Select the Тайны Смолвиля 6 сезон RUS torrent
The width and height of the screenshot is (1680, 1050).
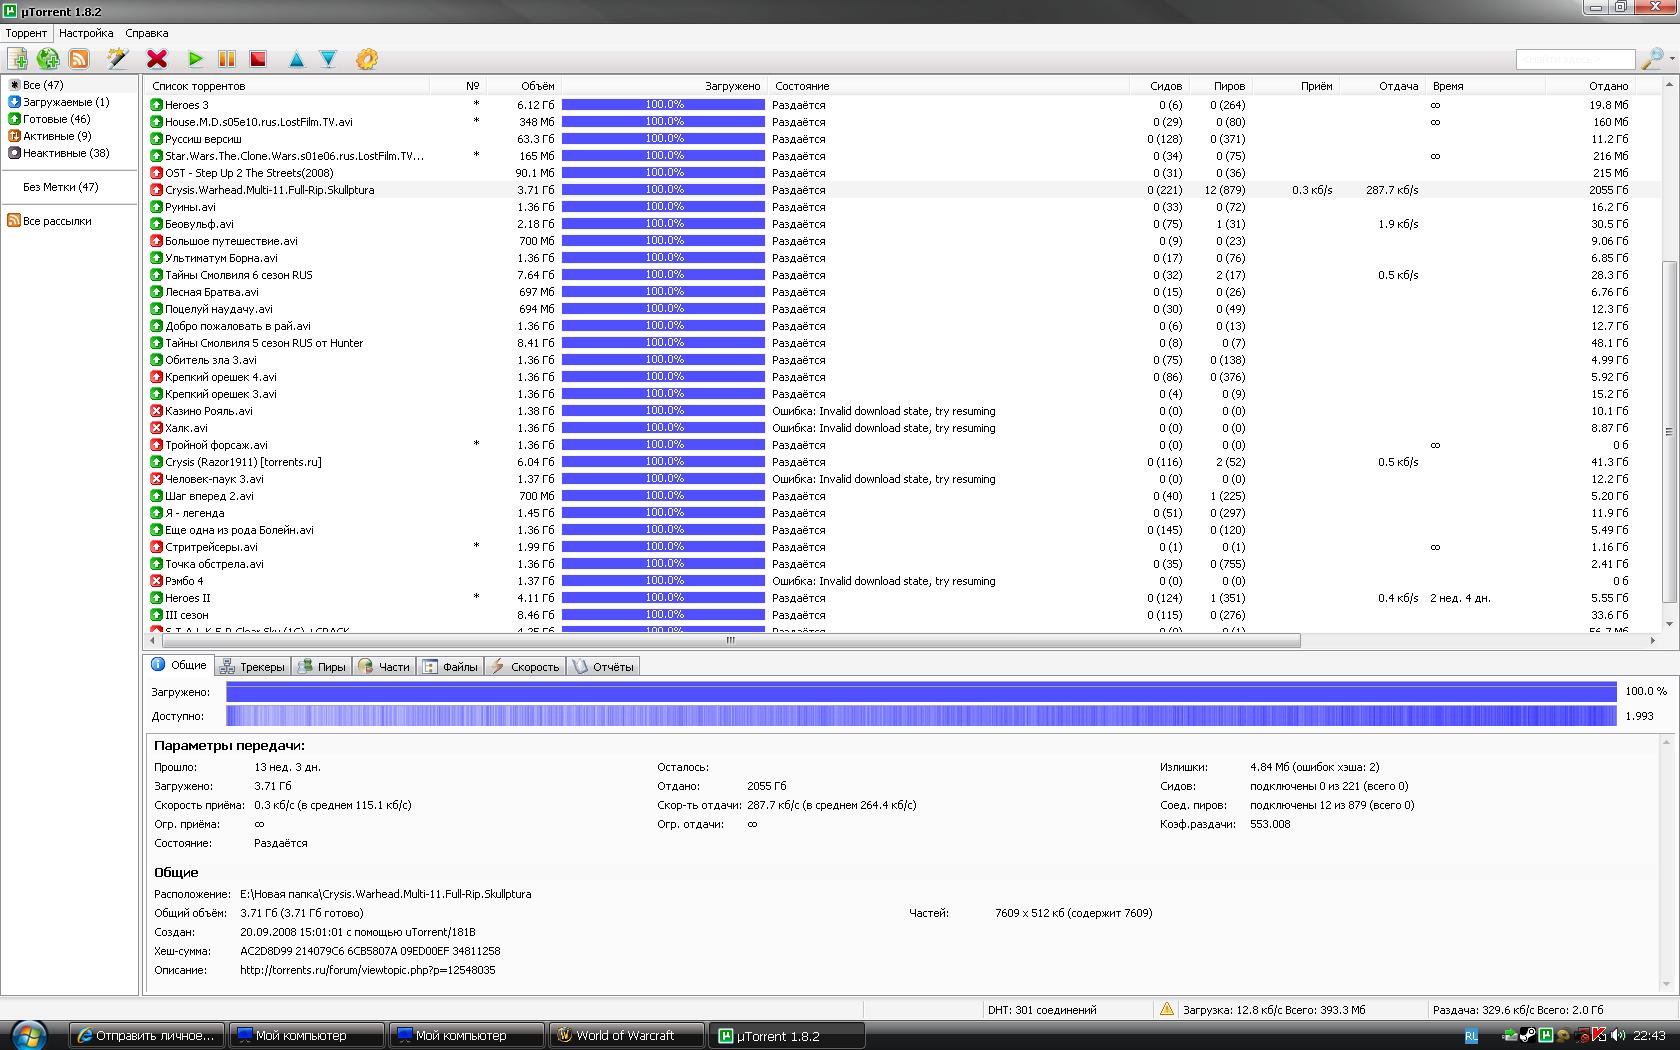902,275
